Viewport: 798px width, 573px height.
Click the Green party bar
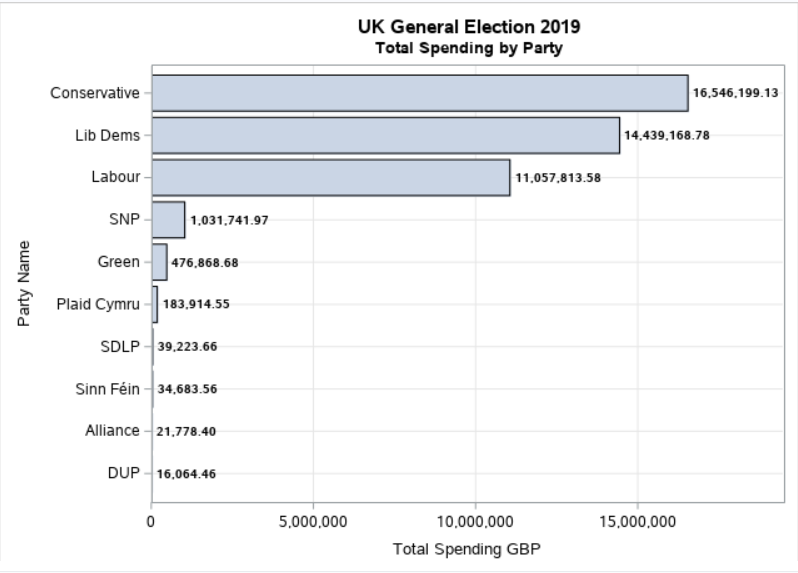pyautogui.click(x=159, y=262)
